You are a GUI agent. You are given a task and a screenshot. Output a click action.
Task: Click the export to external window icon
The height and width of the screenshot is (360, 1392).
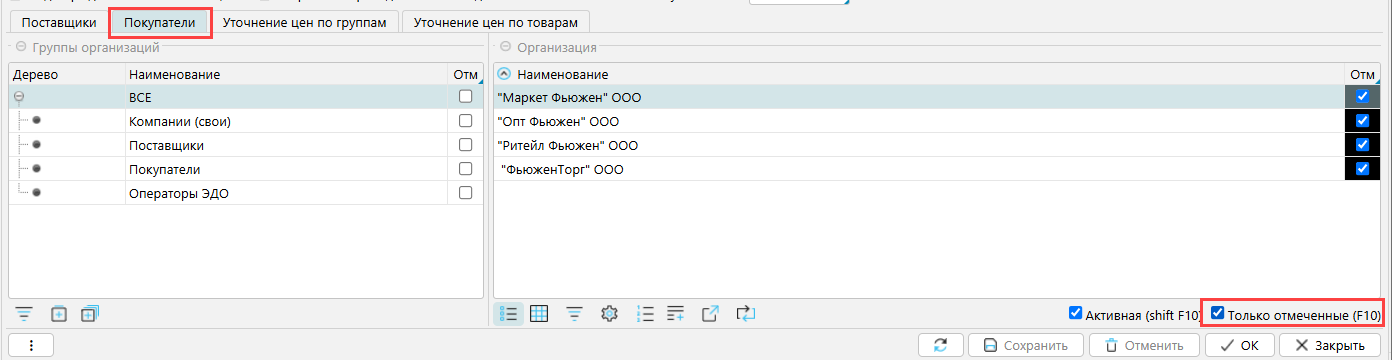coord(711,314)
